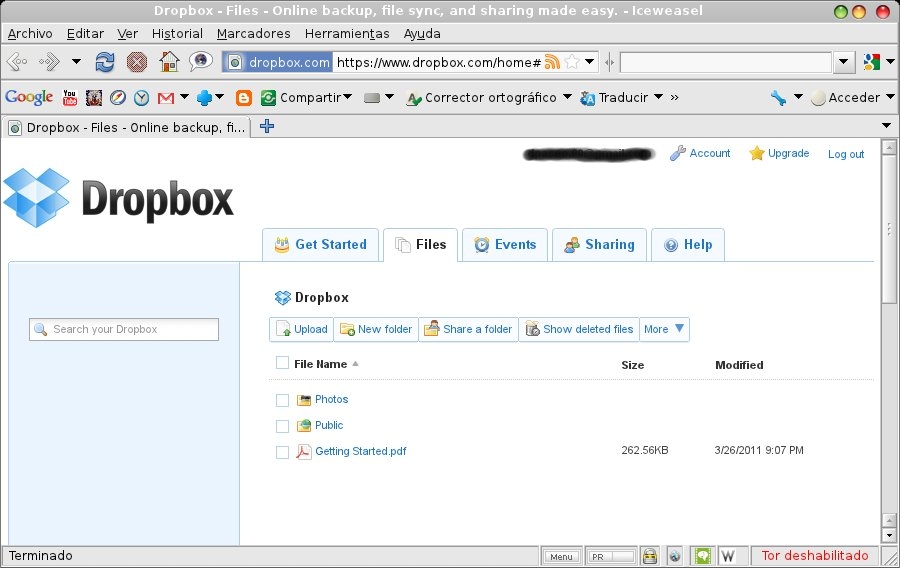The image size is (900, 568).
Task: Switch to the Sharing tab
Action: tap(599, 245)
